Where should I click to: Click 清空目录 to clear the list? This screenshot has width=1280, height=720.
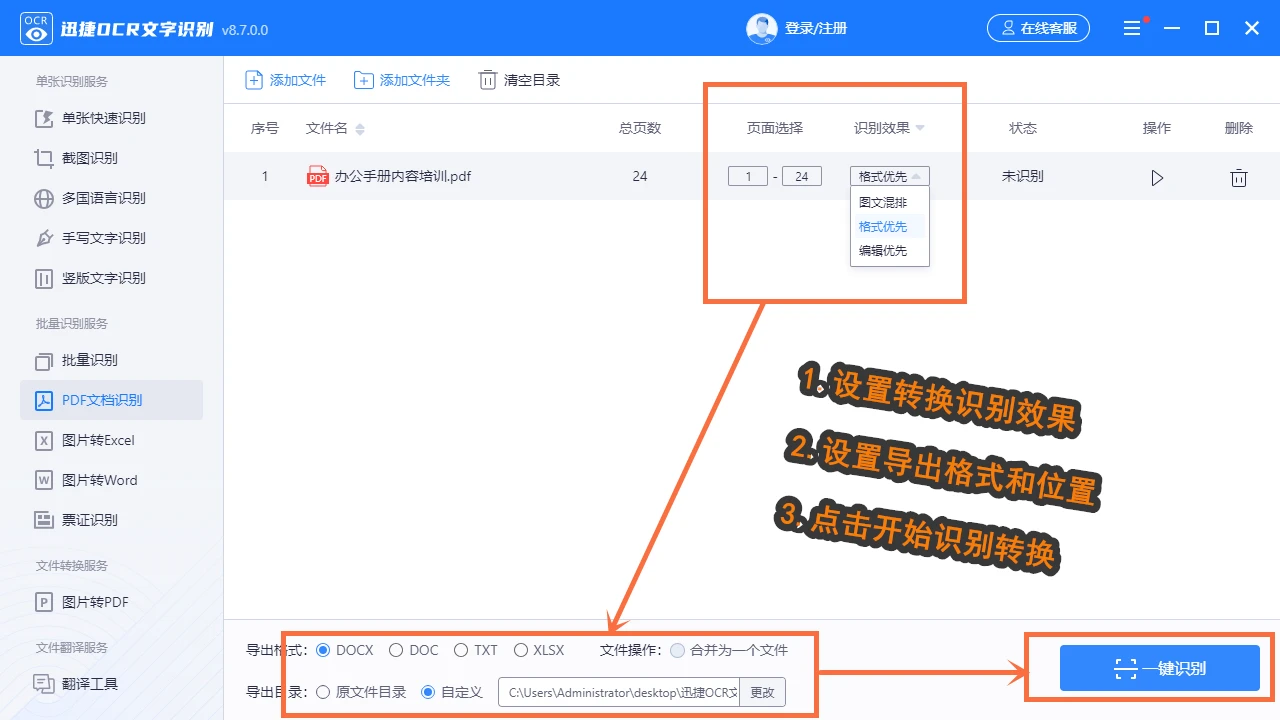click(x=520, y=80)
